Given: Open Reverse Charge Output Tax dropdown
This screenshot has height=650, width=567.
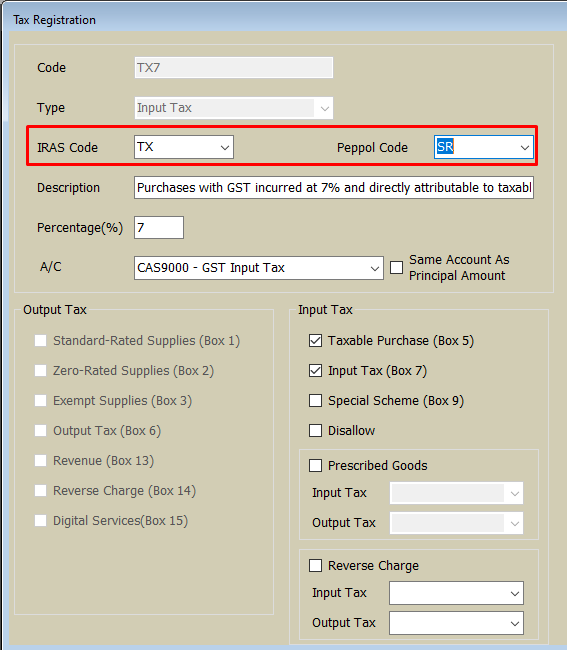Looking at the screenshot, I should [x=456, y=623].
